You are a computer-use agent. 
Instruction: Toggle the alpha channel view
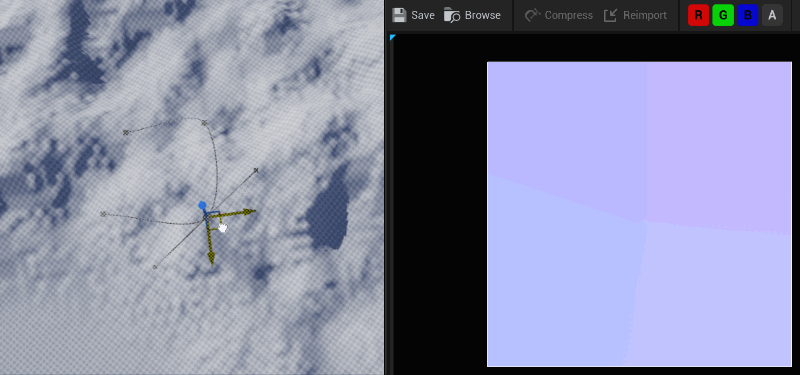[x=772, y=15]
